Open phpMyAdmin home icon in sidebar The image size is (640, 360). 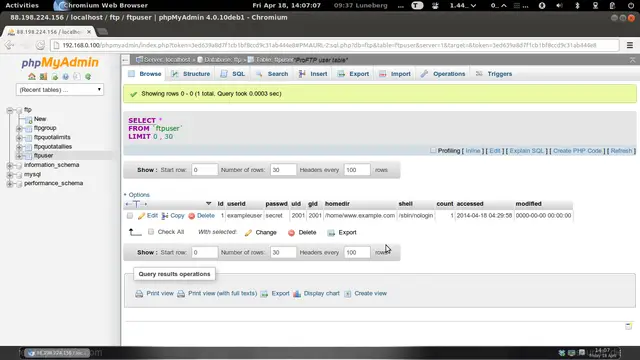tap(32, 76)
